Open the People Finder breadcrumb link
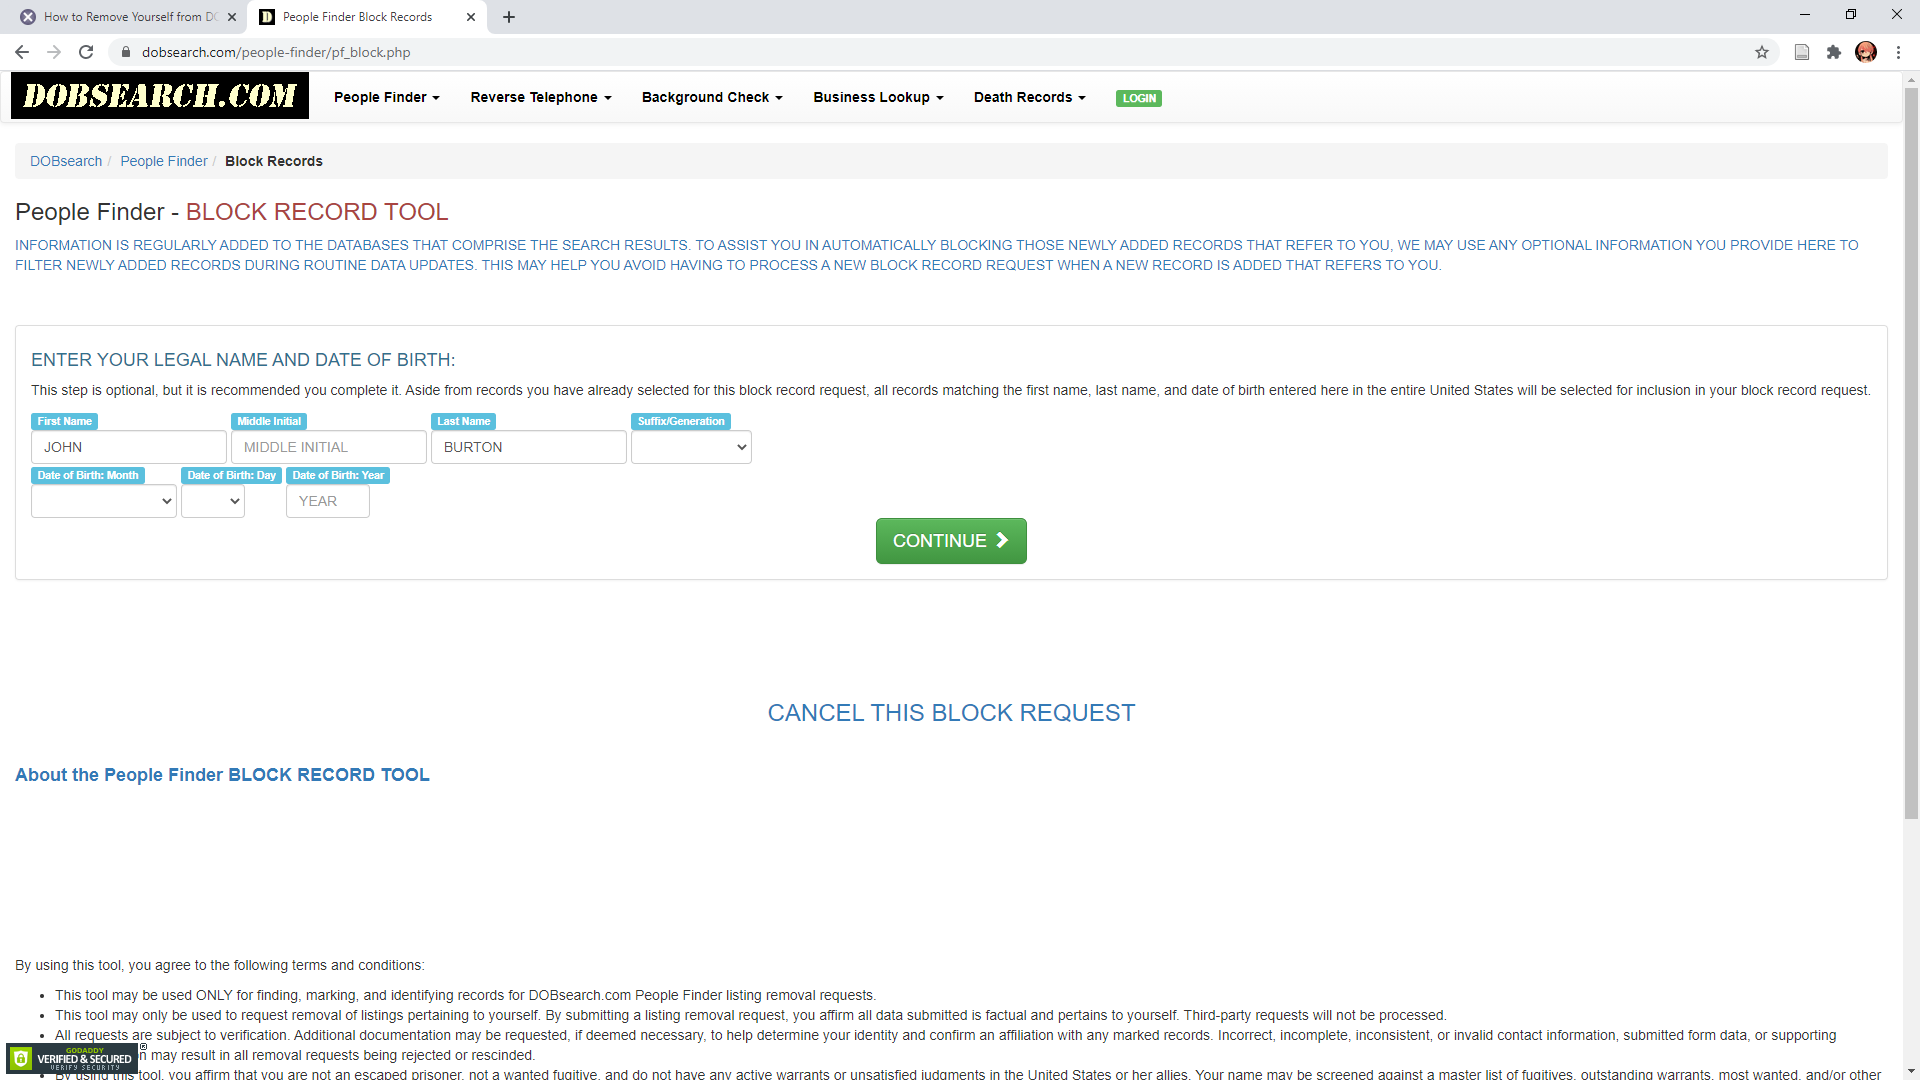The image size is (1920, 1080). click(x=164, y=161)
